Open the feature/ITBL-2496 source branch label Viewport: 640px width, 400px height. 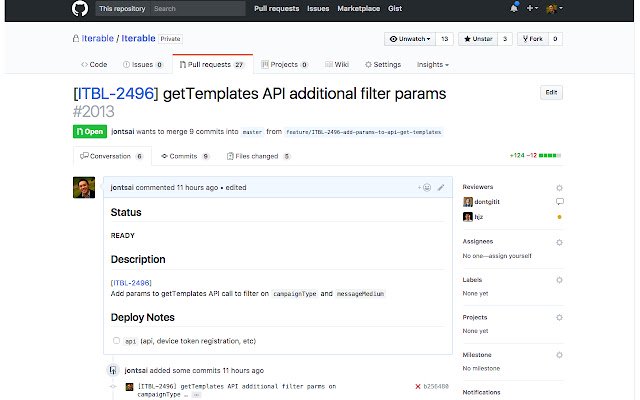pos(363,132)
